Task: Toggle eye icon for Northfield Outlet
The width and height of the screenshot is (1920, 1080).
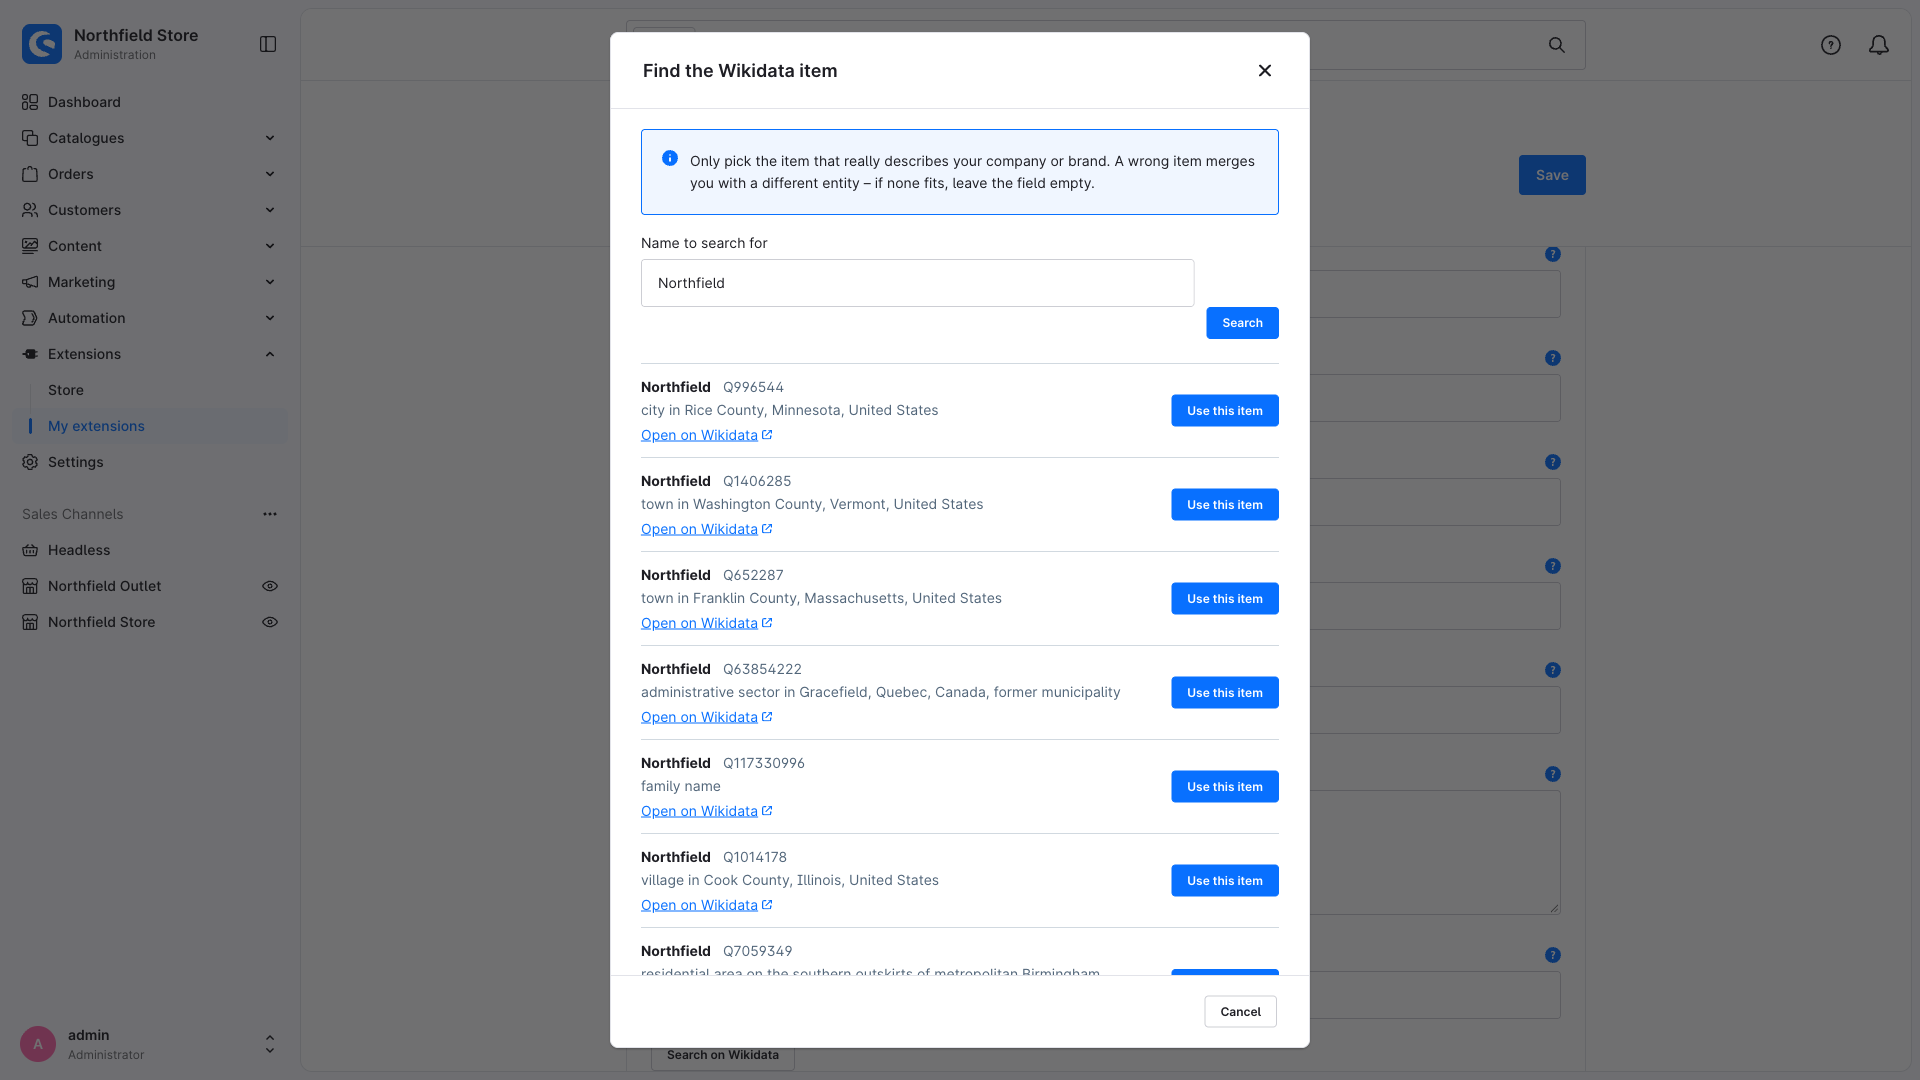Action: [270, 586]
